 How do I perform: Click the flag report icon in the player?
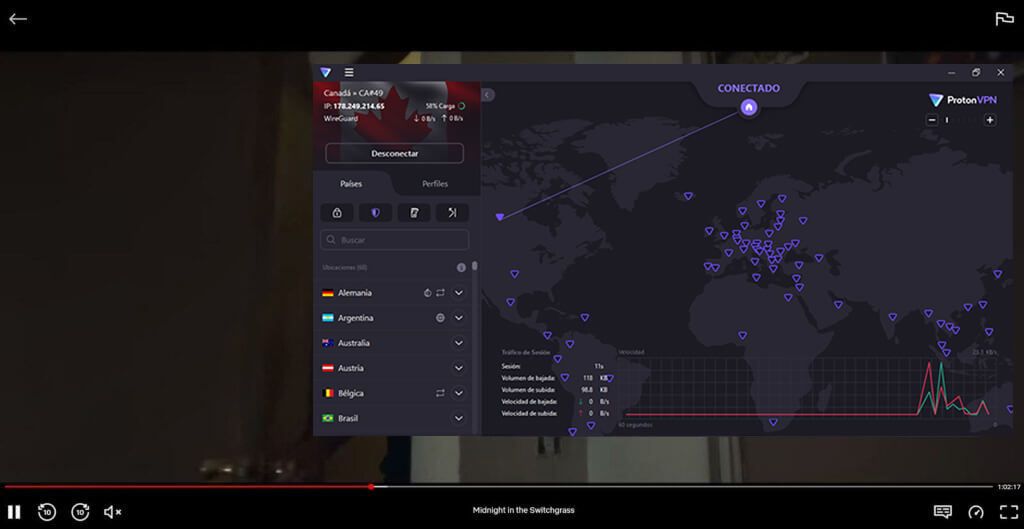tap(1004, 19)
